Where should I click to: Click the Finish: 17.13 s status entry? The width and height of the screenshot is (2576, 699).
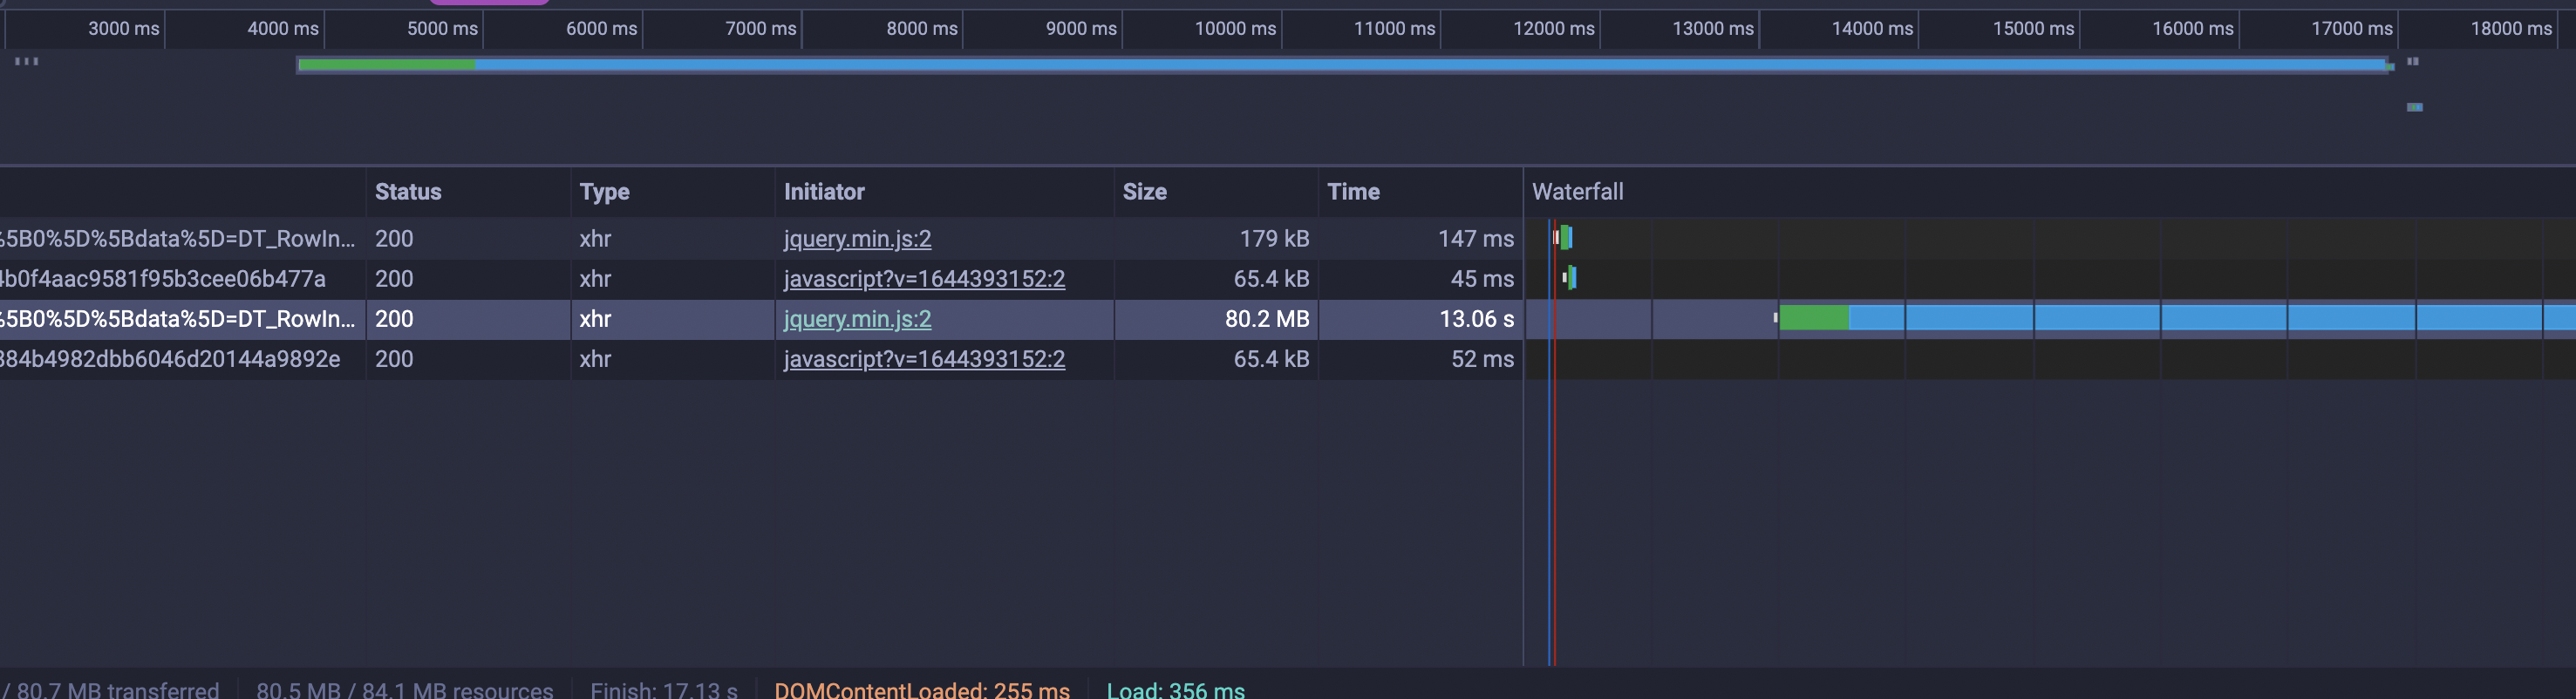tap(664, 690)
